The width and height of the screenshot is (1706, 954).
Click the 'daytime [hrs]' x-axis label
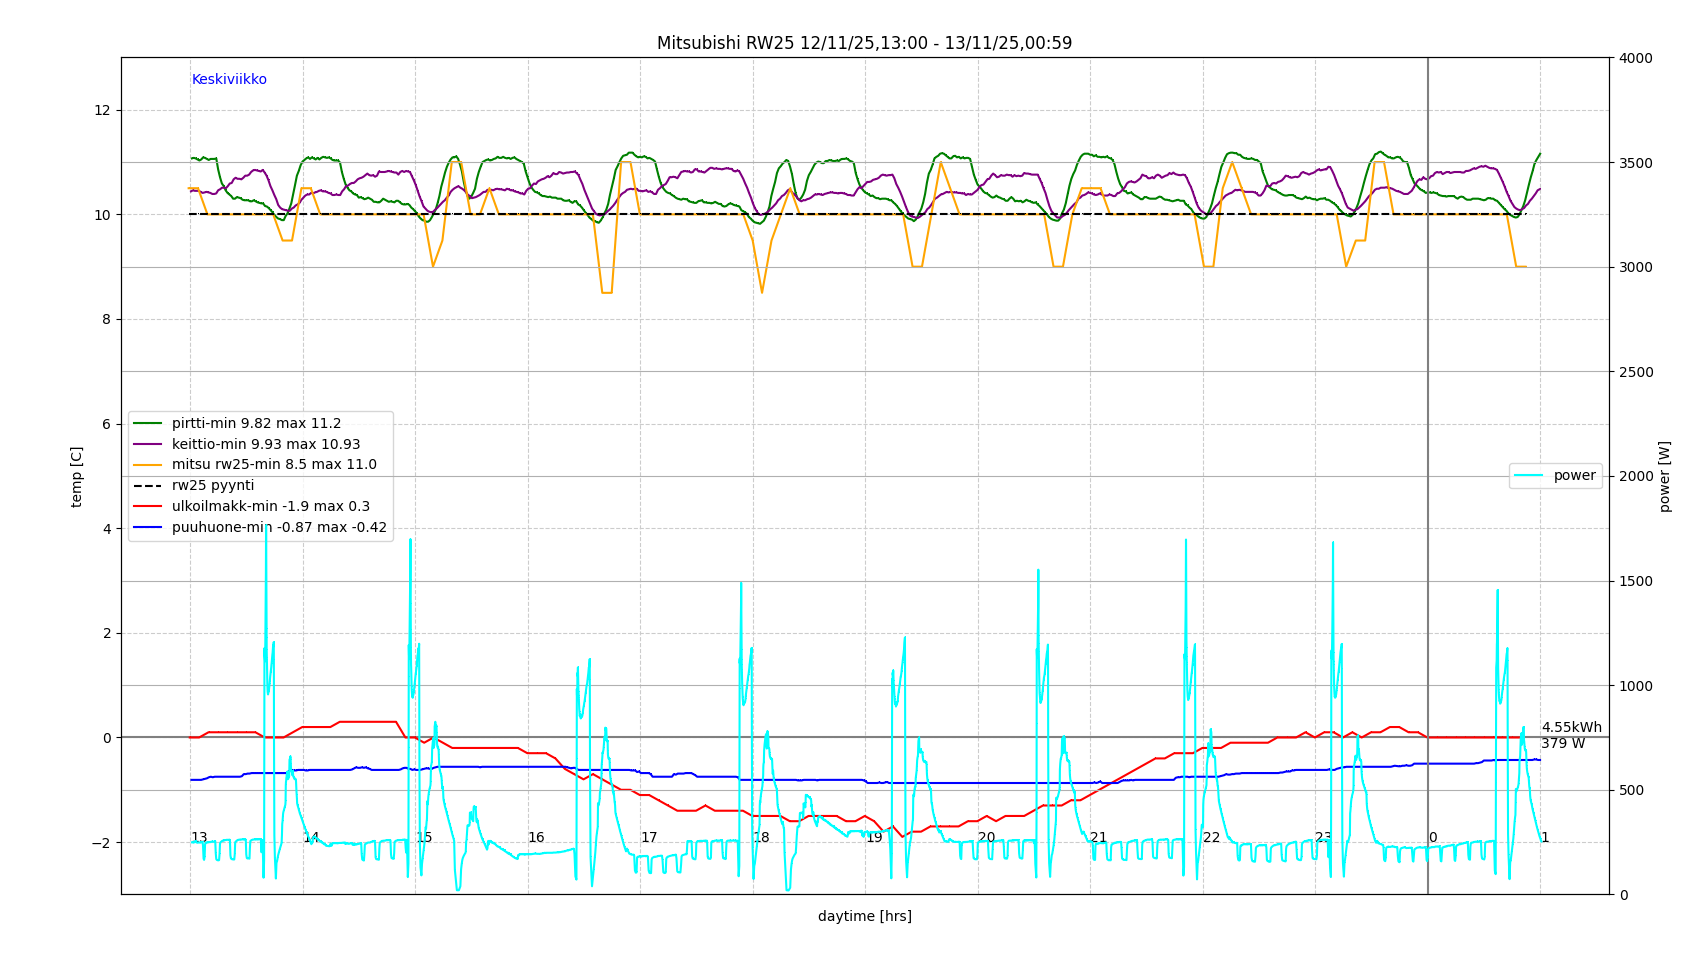864,917
